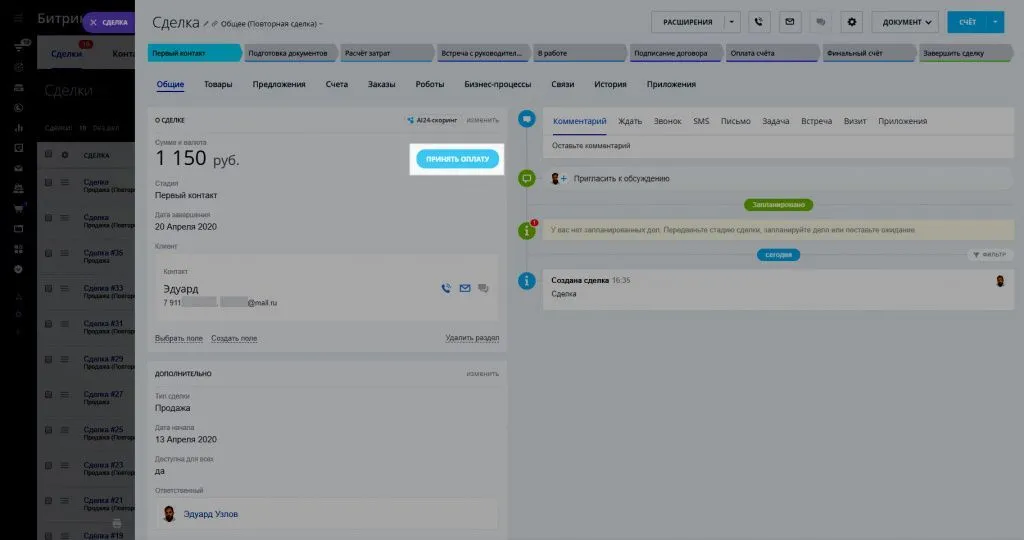This screenshot has height=540, width=1024.
Task: Expand the Расширения dropdown arrow
Action: [732, 21]
